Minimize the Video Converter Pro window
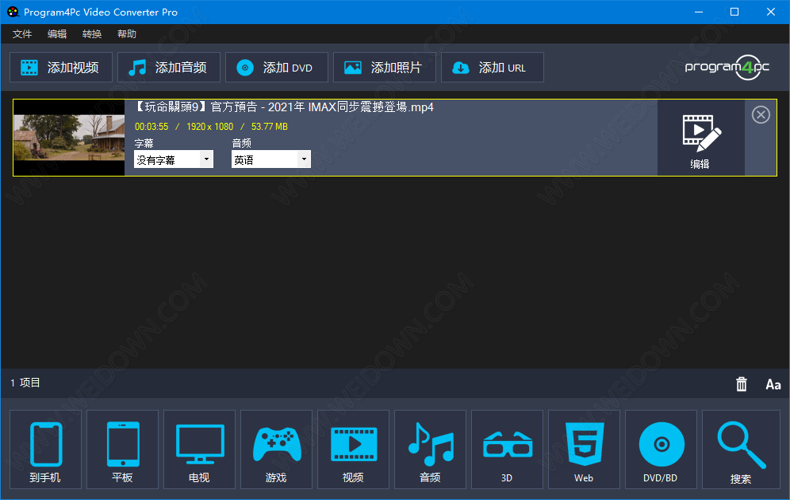Viewport: 790px width, 500px height. 698,12
